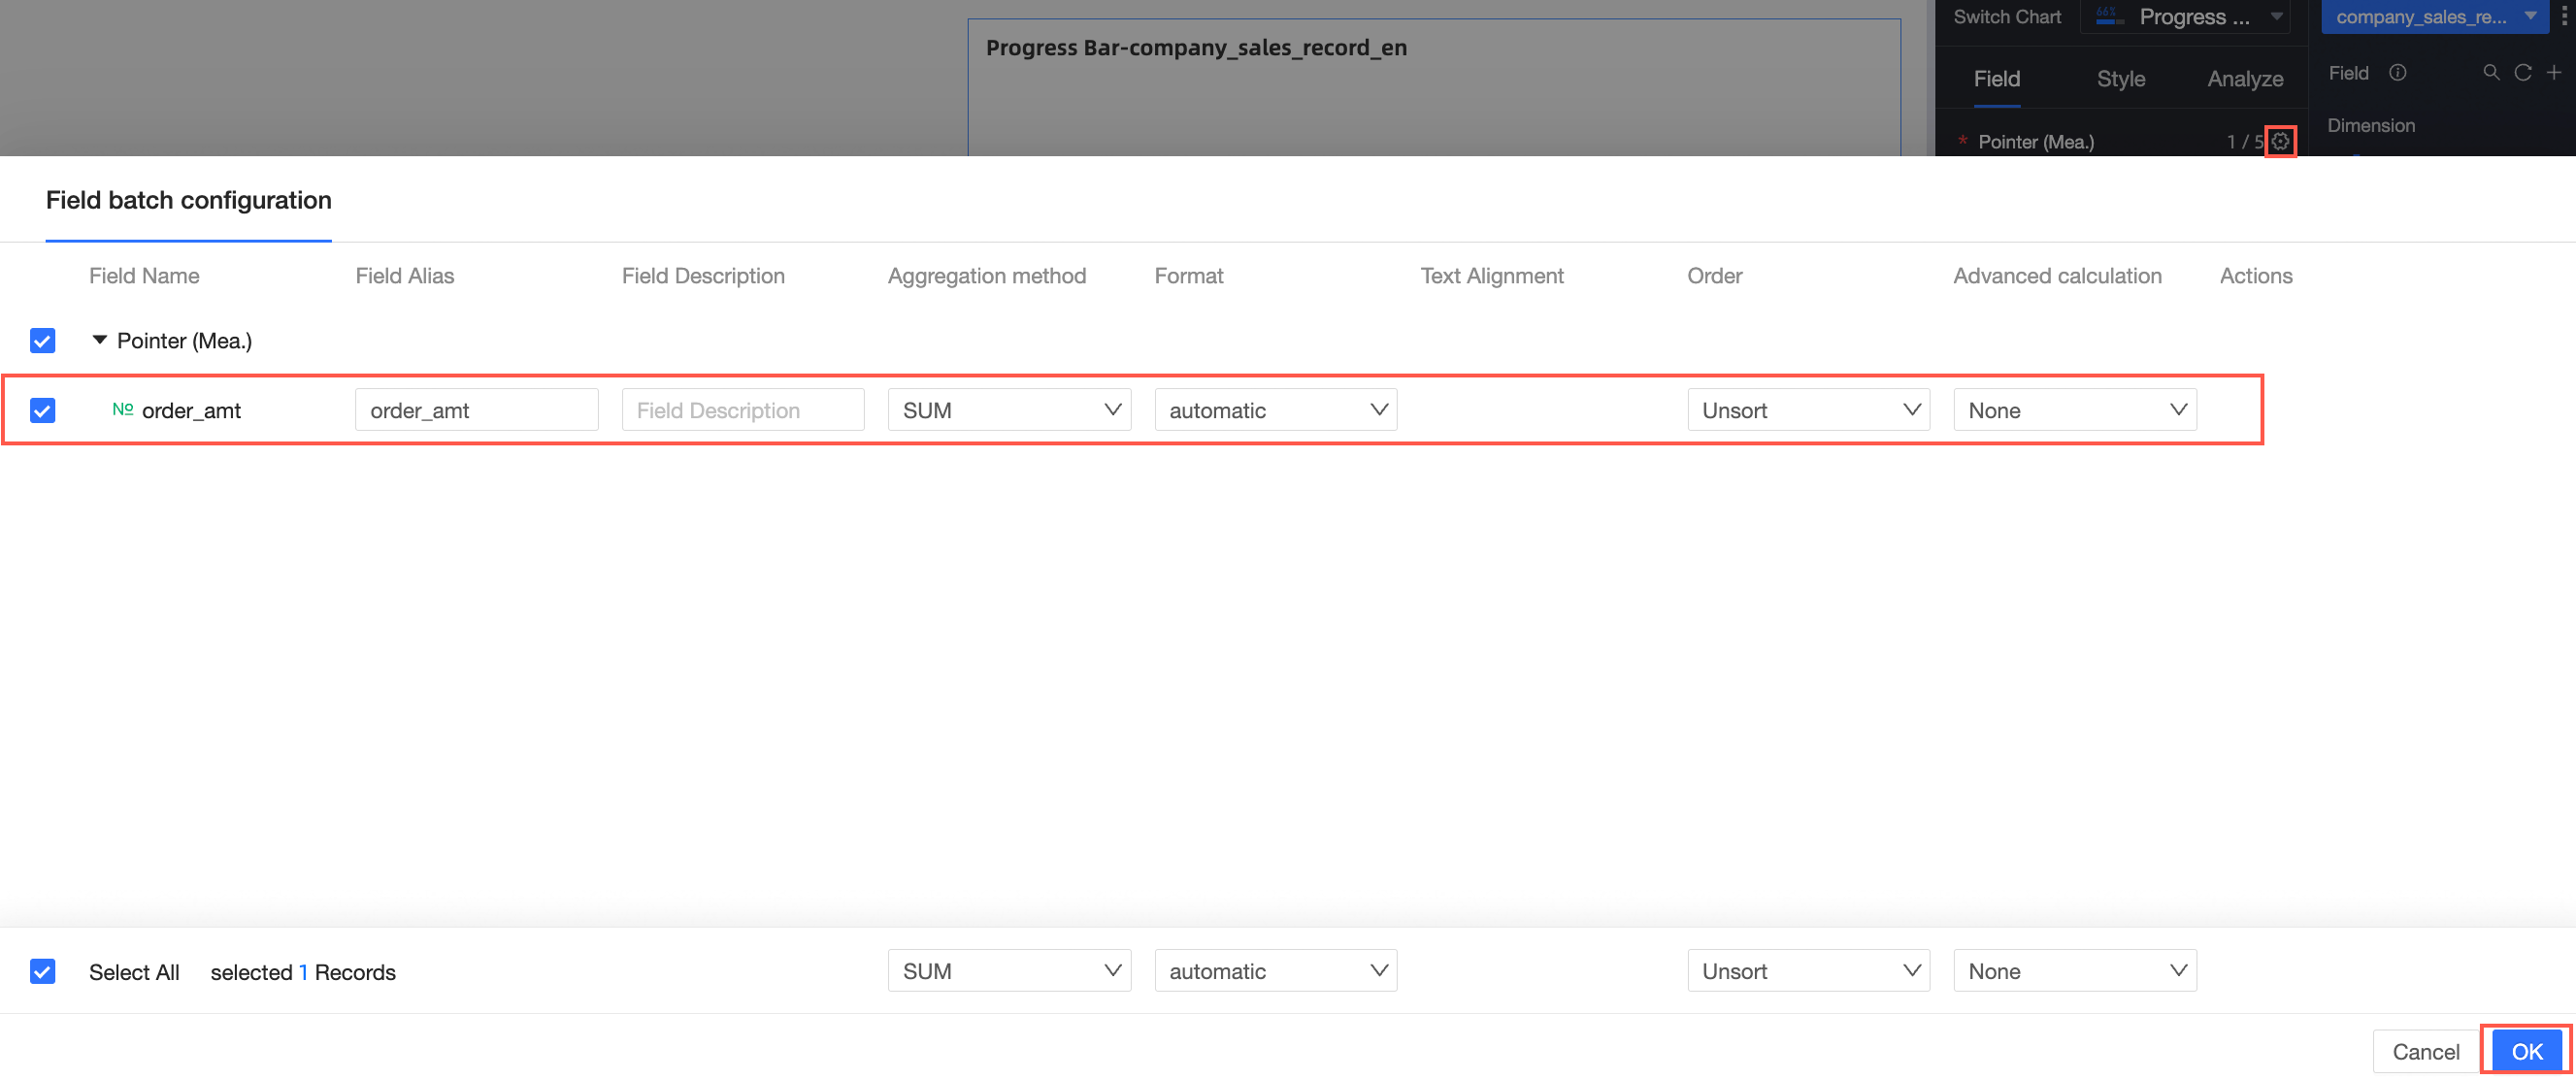Collapse the Pointer (Mea.) group triangle
The height and width of the screenshot is (1079, 2576).
(99, 340)
